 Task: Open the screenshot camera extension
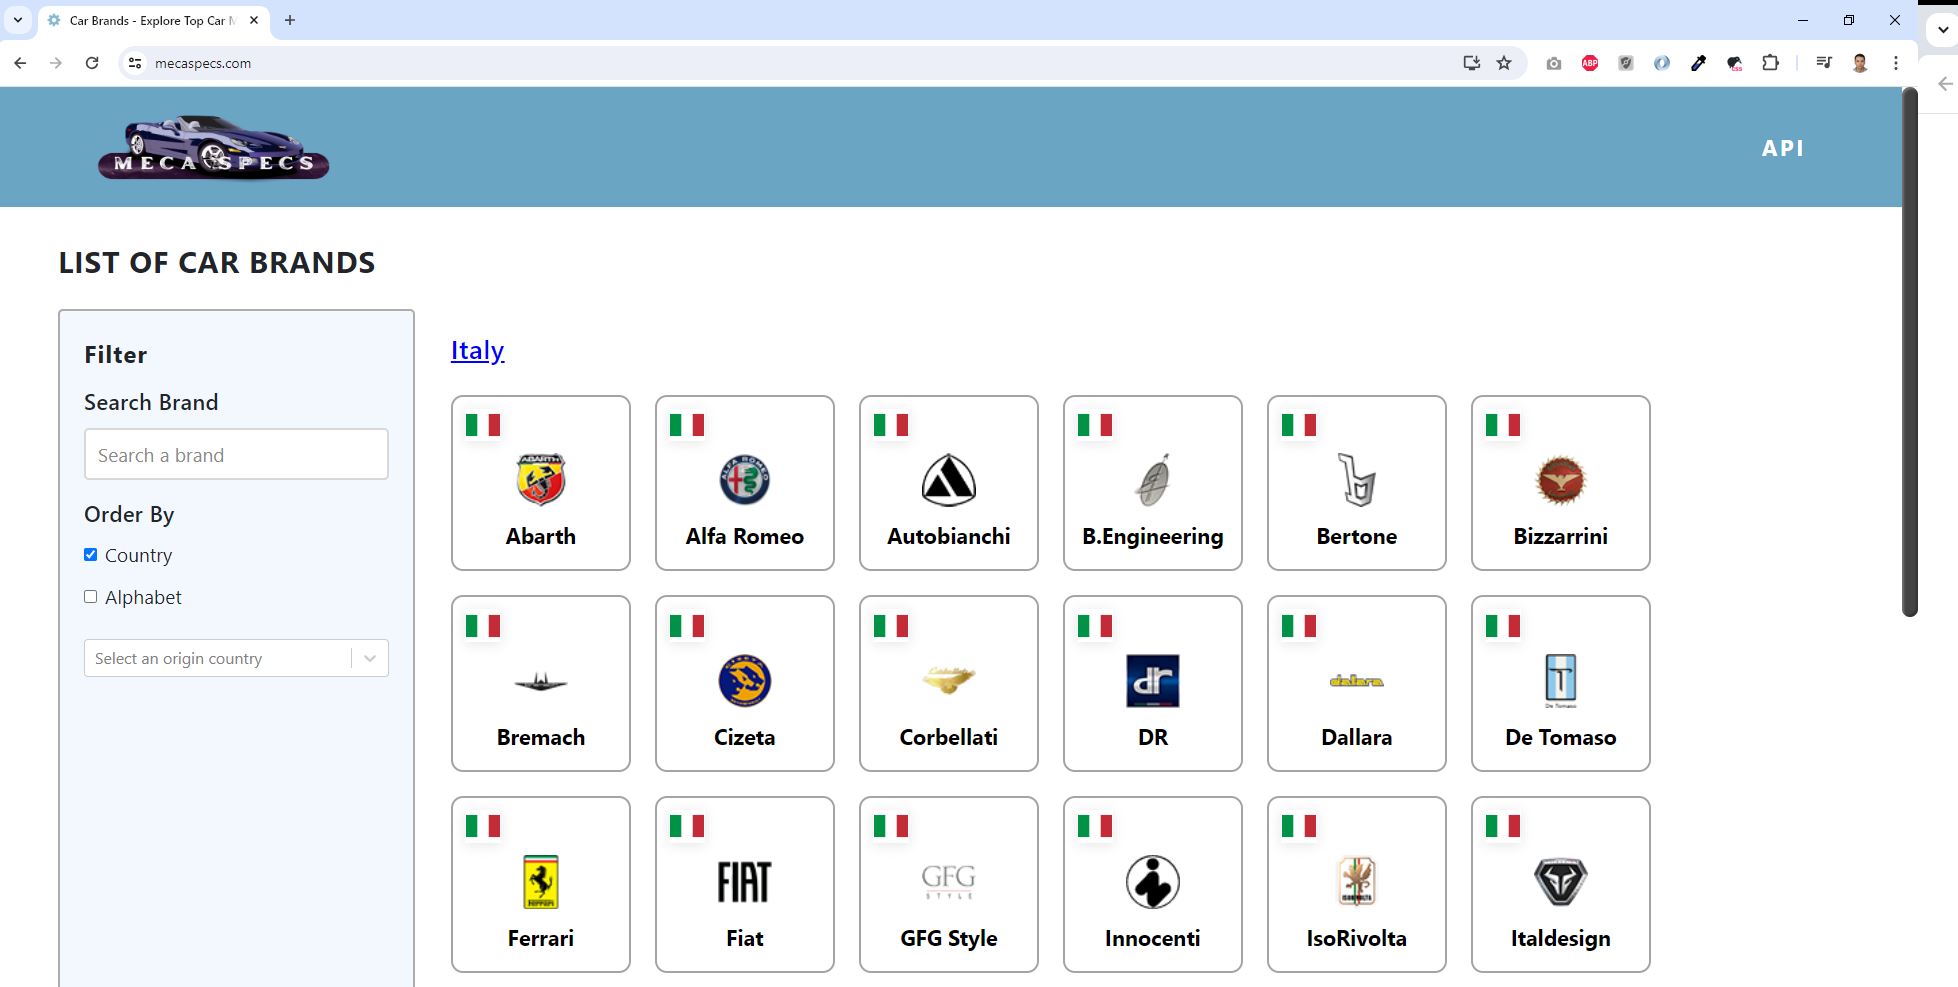[1553, 63]
